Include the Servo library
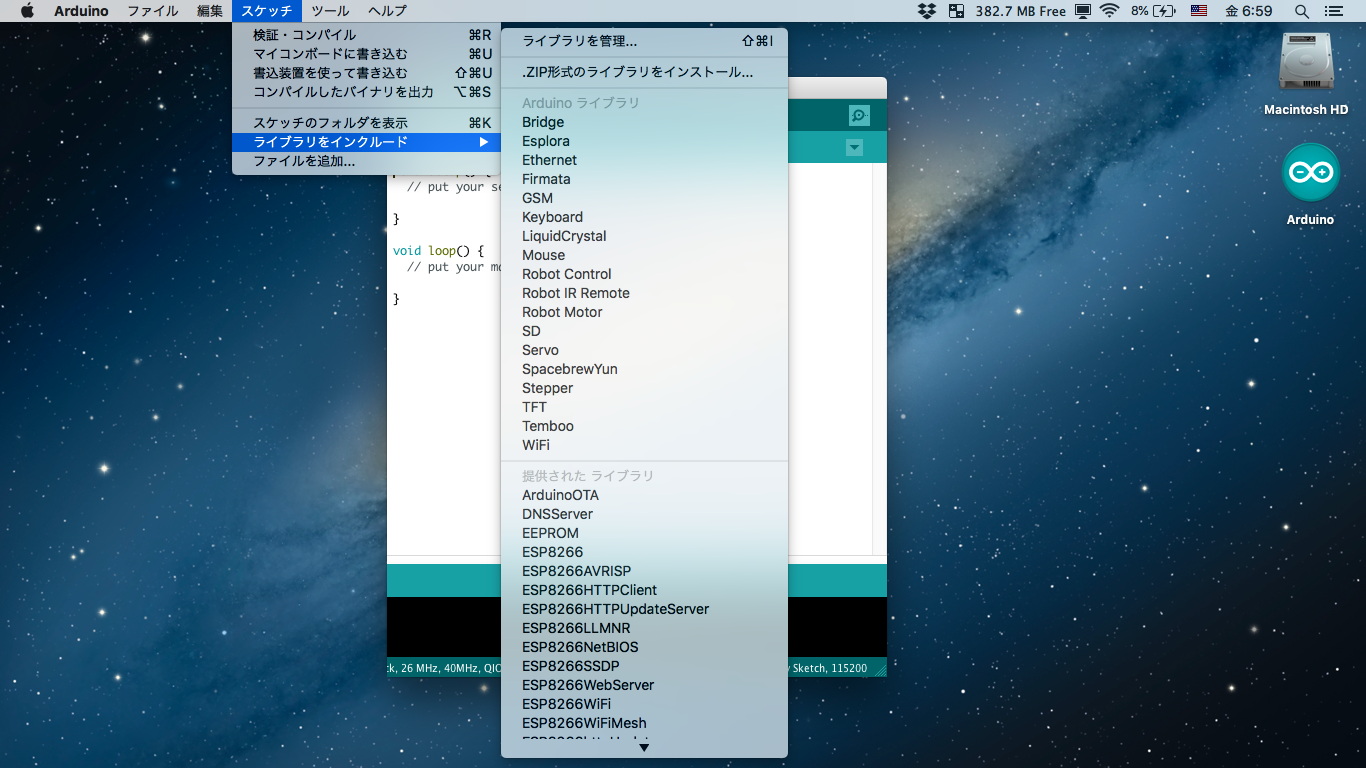 (x=644, y=350)
